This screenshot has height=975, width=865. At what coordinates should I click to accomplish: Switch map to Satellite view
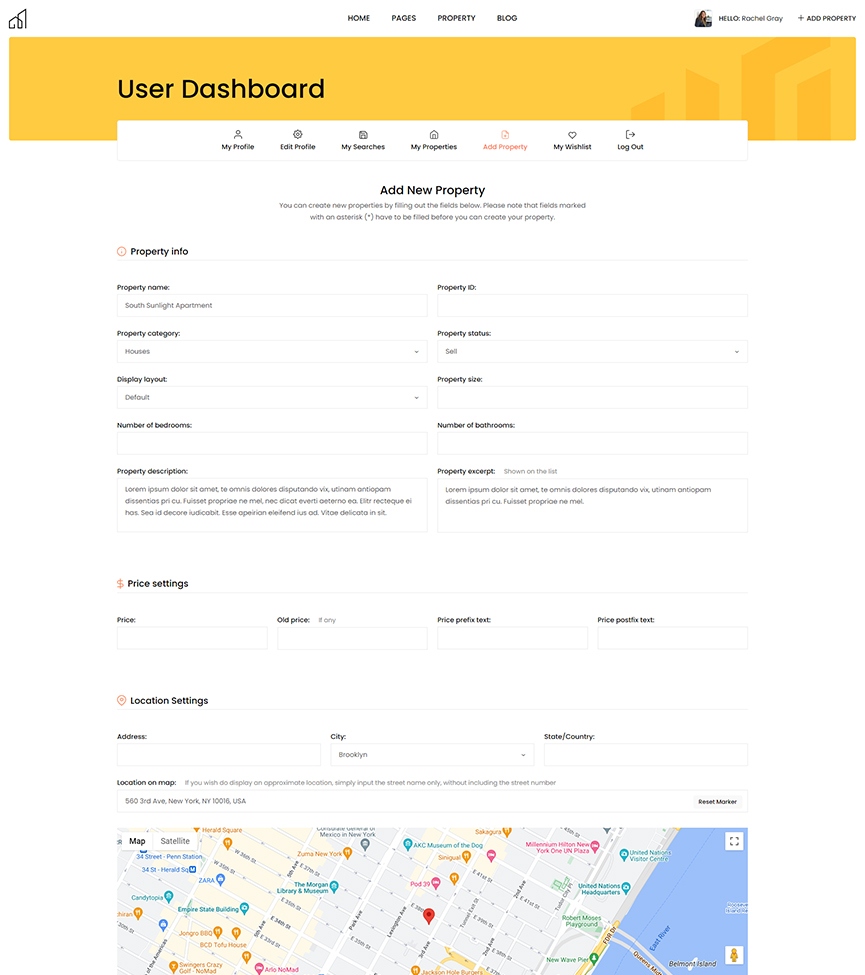174,841
